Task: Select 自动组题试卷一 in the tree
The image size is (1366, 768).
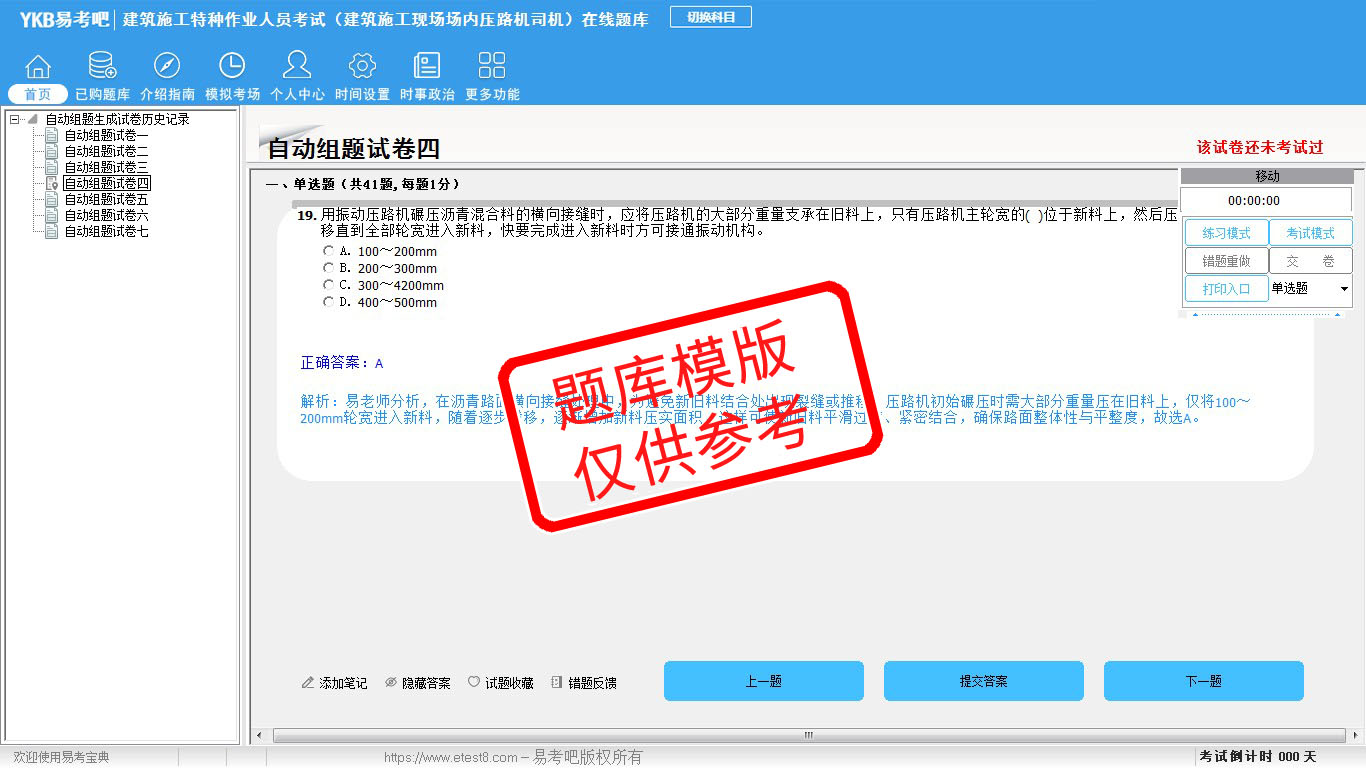Action: pyautogui.click(x=107, y=135)
